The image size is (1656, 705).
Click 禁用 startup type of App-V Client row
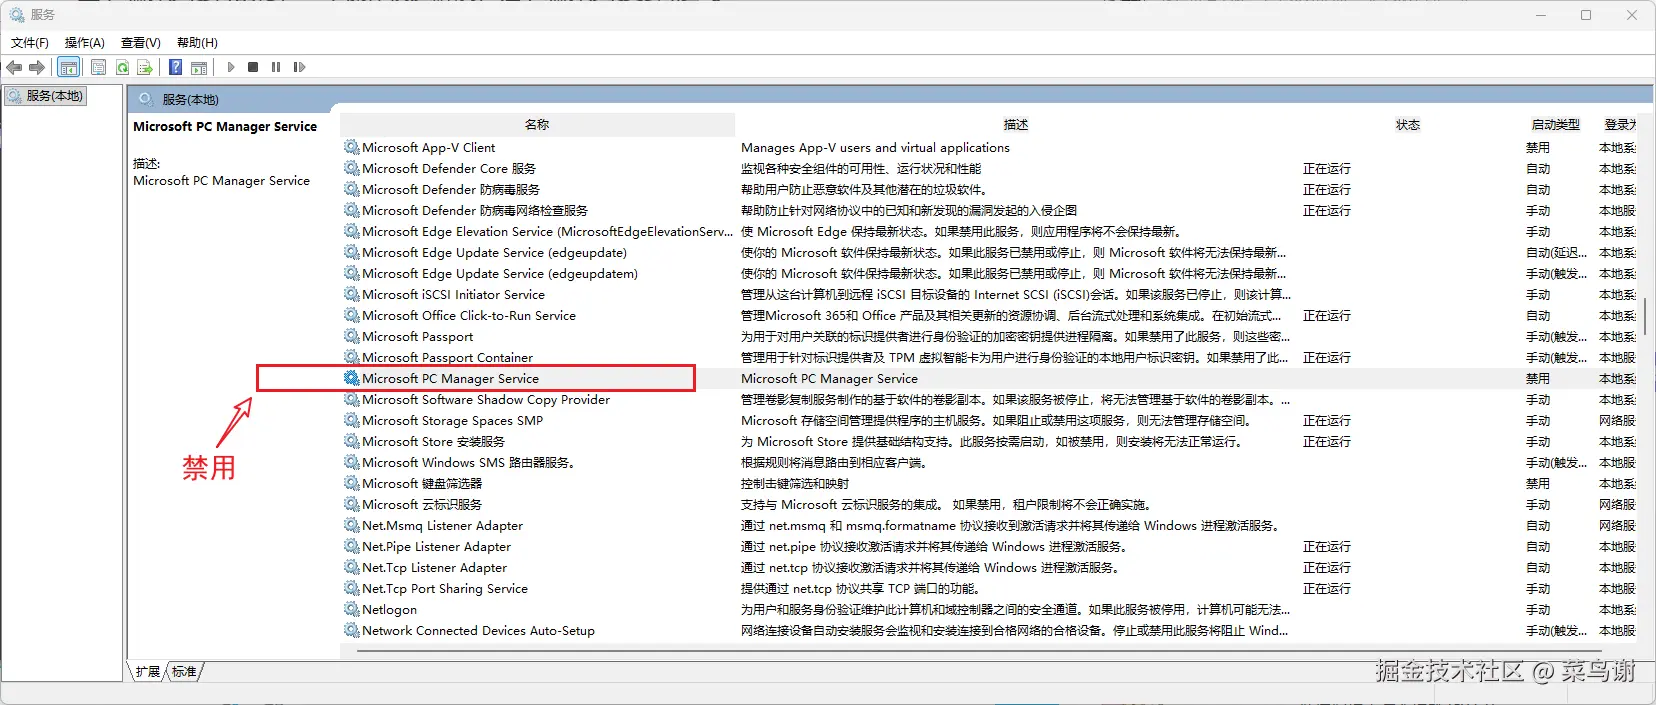[1538, 147]
